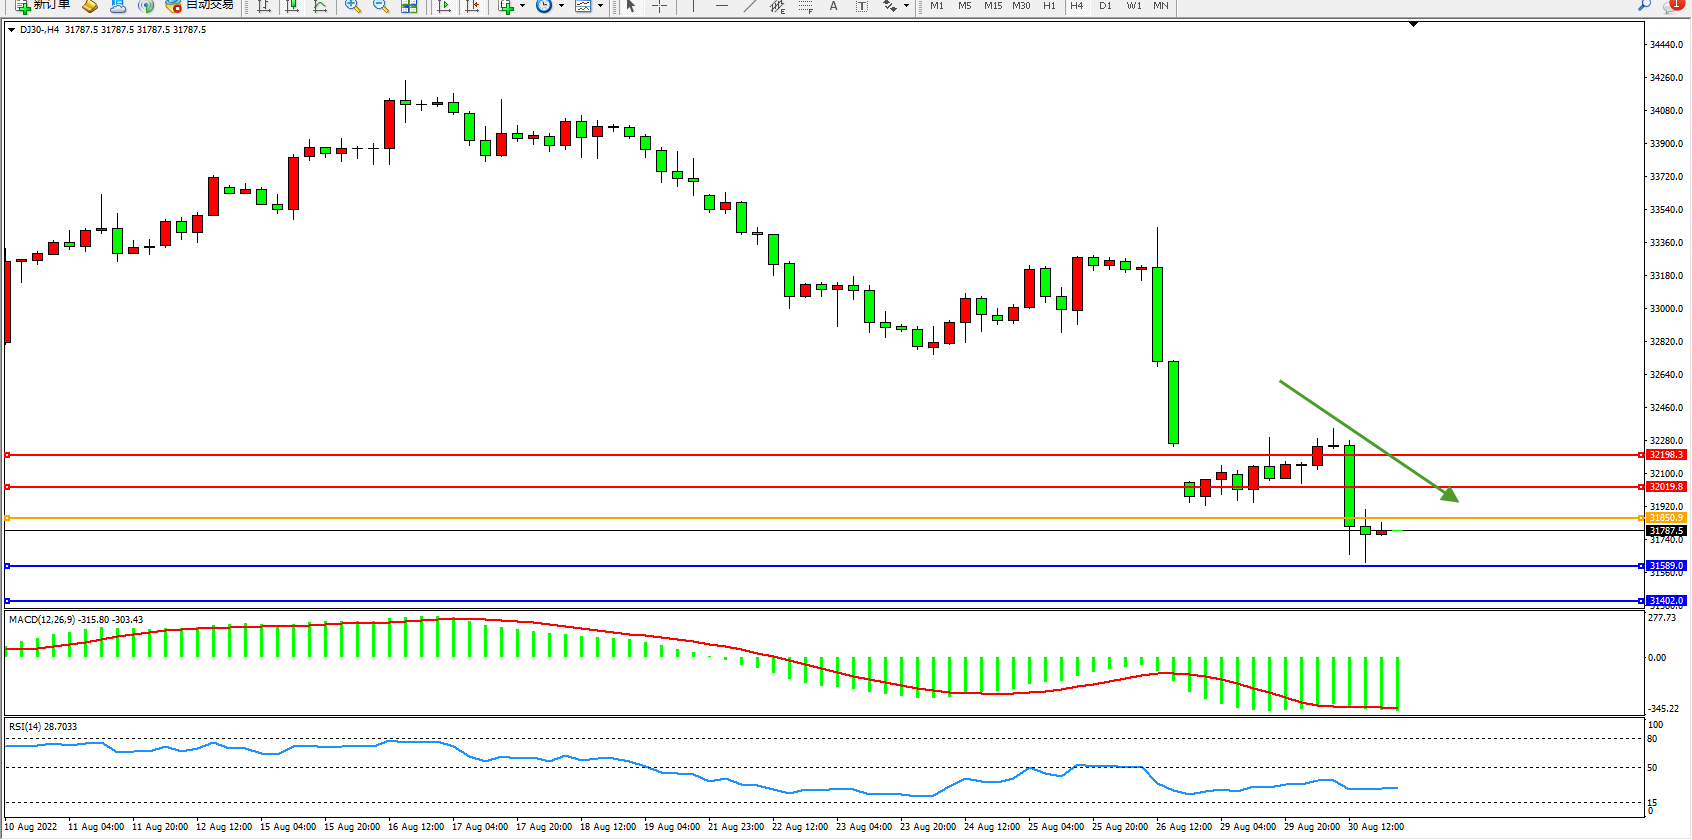Select the text label 'T' tool
The height and width of the screenshot is (840, 1692).
[862, 6]
